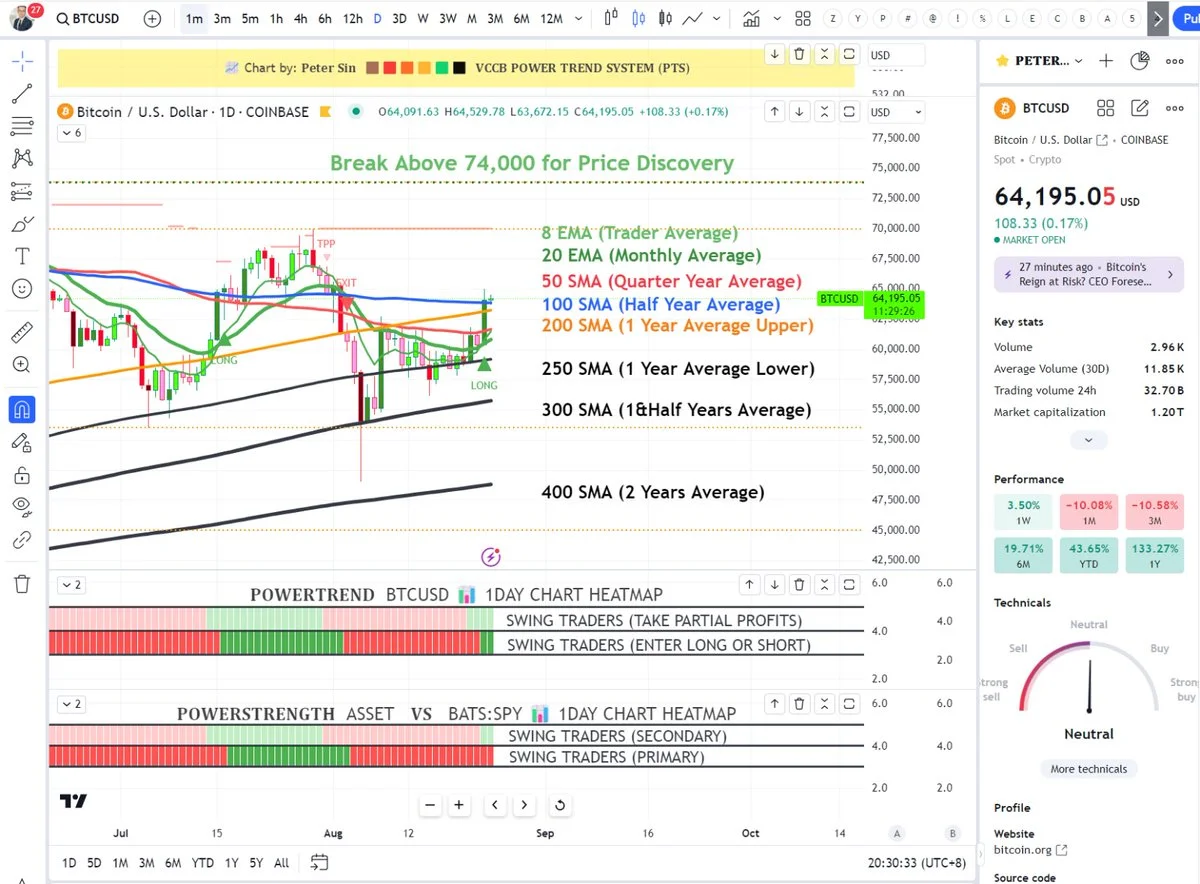Expand the POWERSTRENGTH pane legend 2
1200x884 pixels.
(72, 704)
